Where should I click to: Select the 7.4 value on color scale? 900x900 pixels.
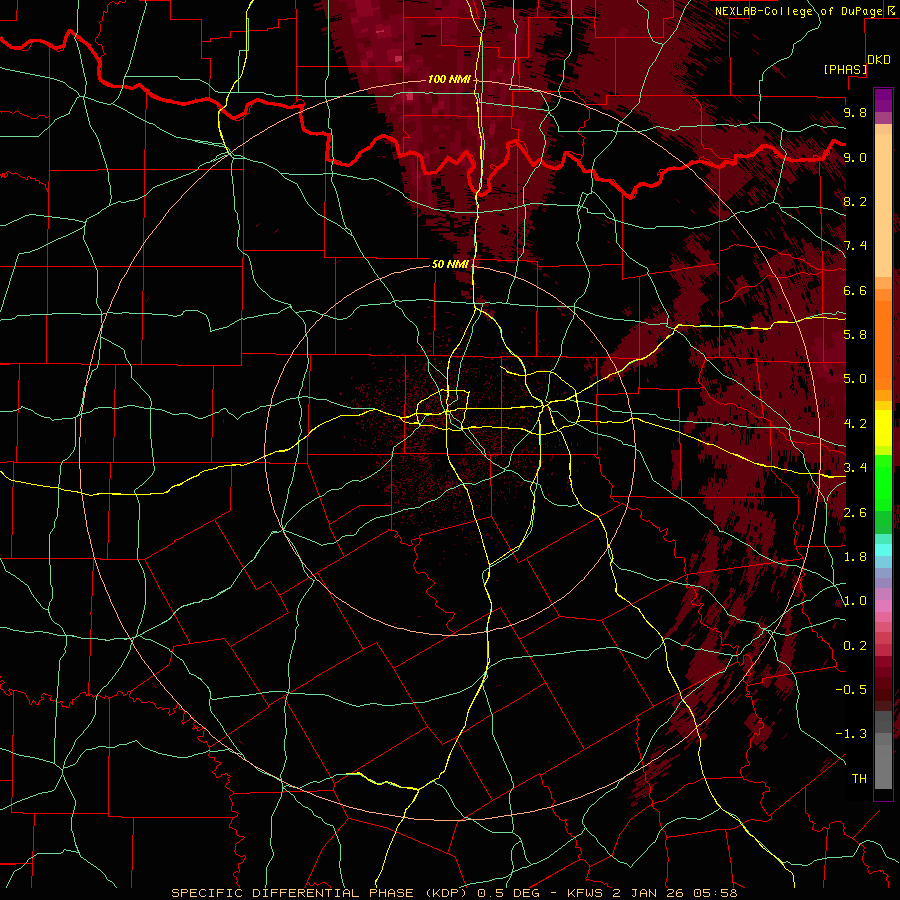click(855, 246)
